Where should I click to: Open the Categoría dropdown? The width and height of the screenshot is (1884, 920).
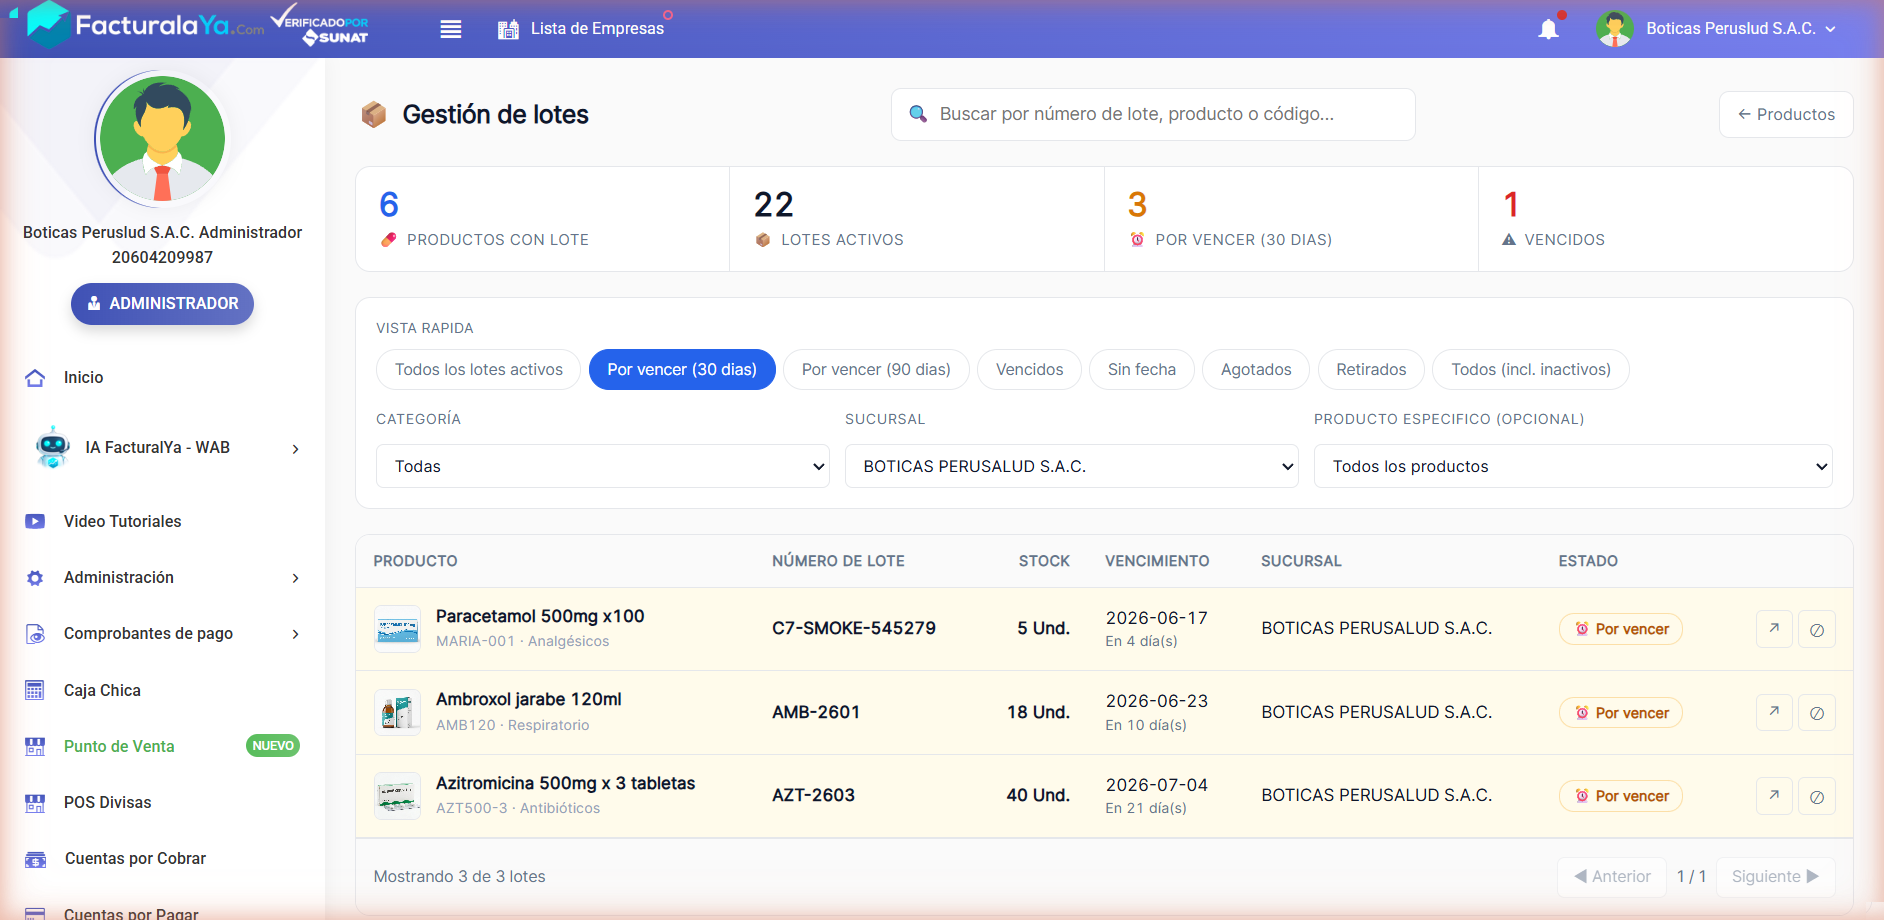(603, 466)
